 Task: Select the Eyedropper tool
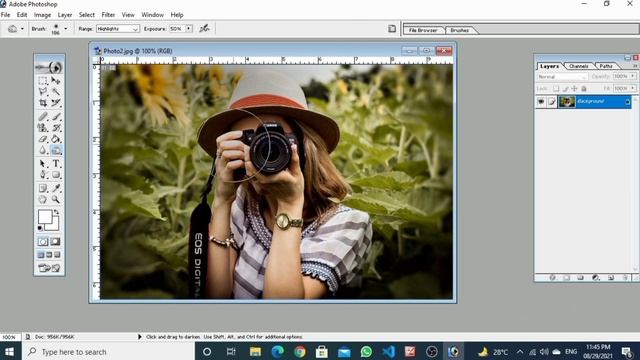(x=56, y=188)
